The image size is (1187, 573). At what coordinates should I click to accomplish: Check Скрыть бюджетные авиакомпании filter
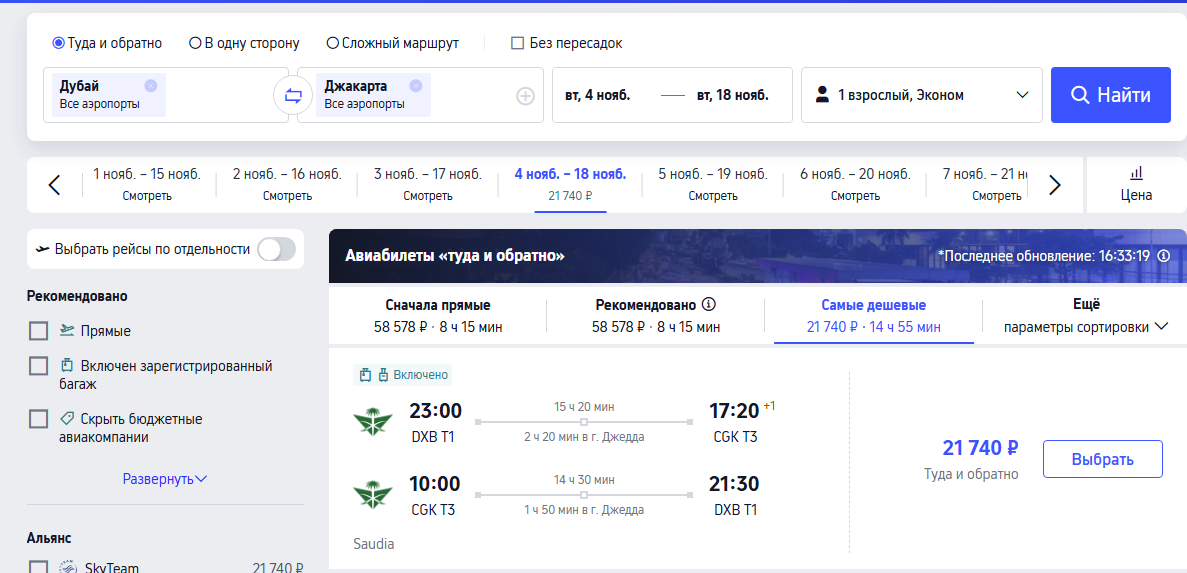[x=39, y=419]
